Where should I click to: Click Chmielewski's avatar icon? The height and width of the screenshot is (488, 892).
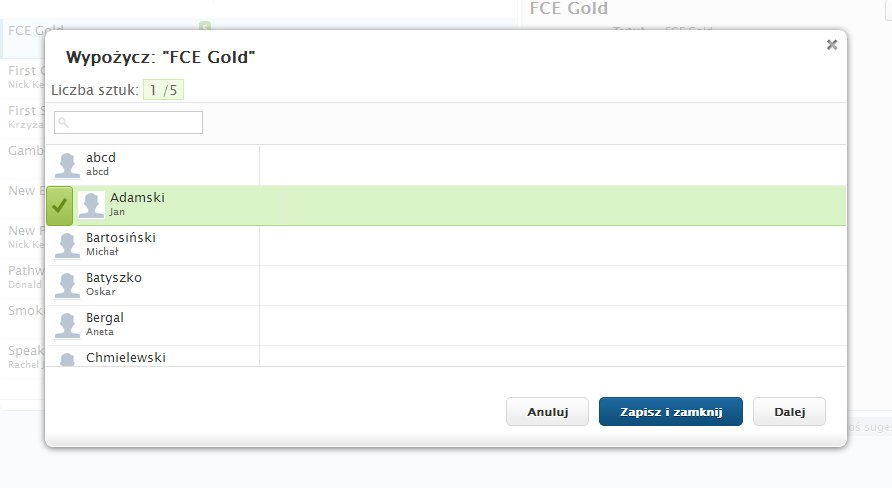coord(67,359)
